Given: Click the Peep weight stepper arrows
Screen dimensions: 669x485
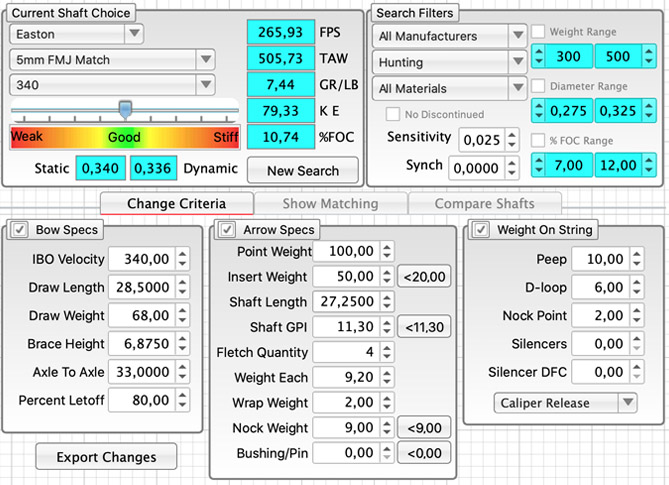Looking at the screenshot, I should click(x=637, y=258).
